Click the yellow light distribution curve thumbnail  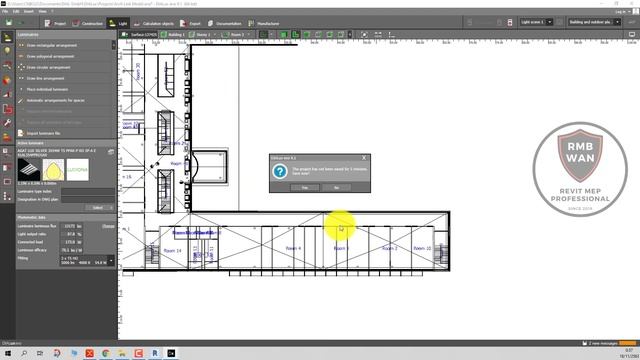click(53, 169)
